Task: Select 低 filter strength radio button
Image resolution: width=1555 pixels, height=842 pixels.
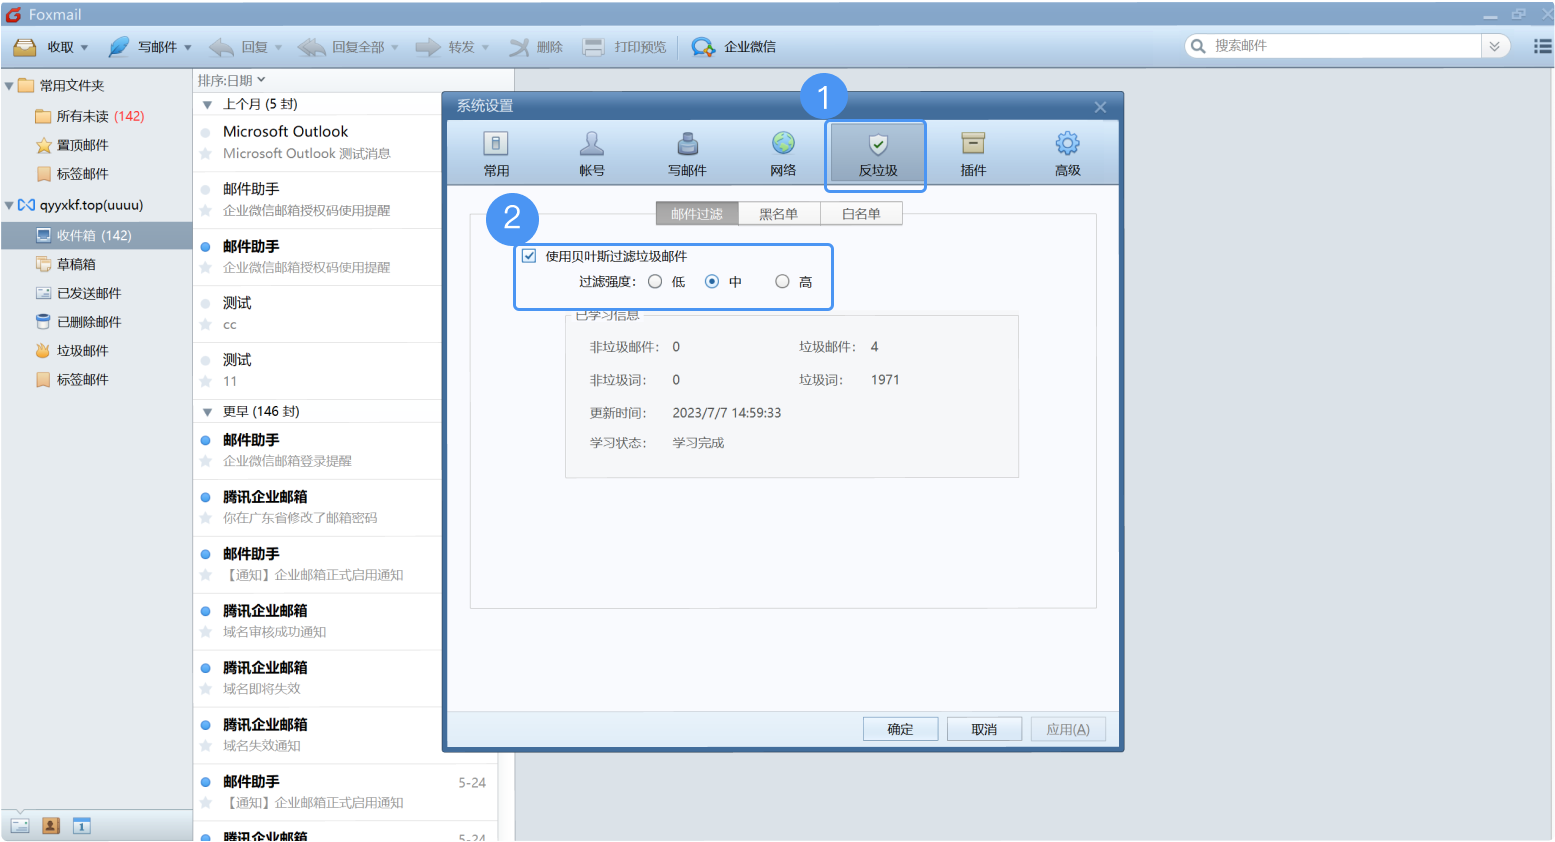Action: (x=655, y=282)
